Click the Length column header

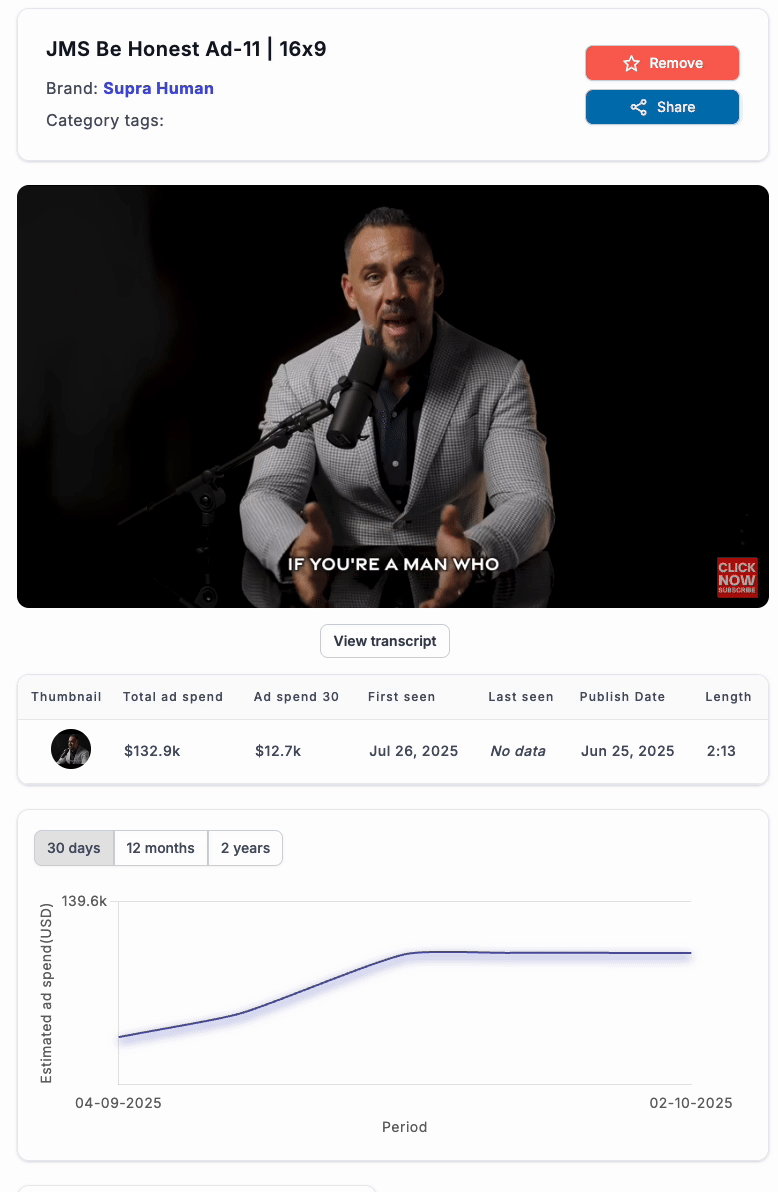(x=728, y=697)
